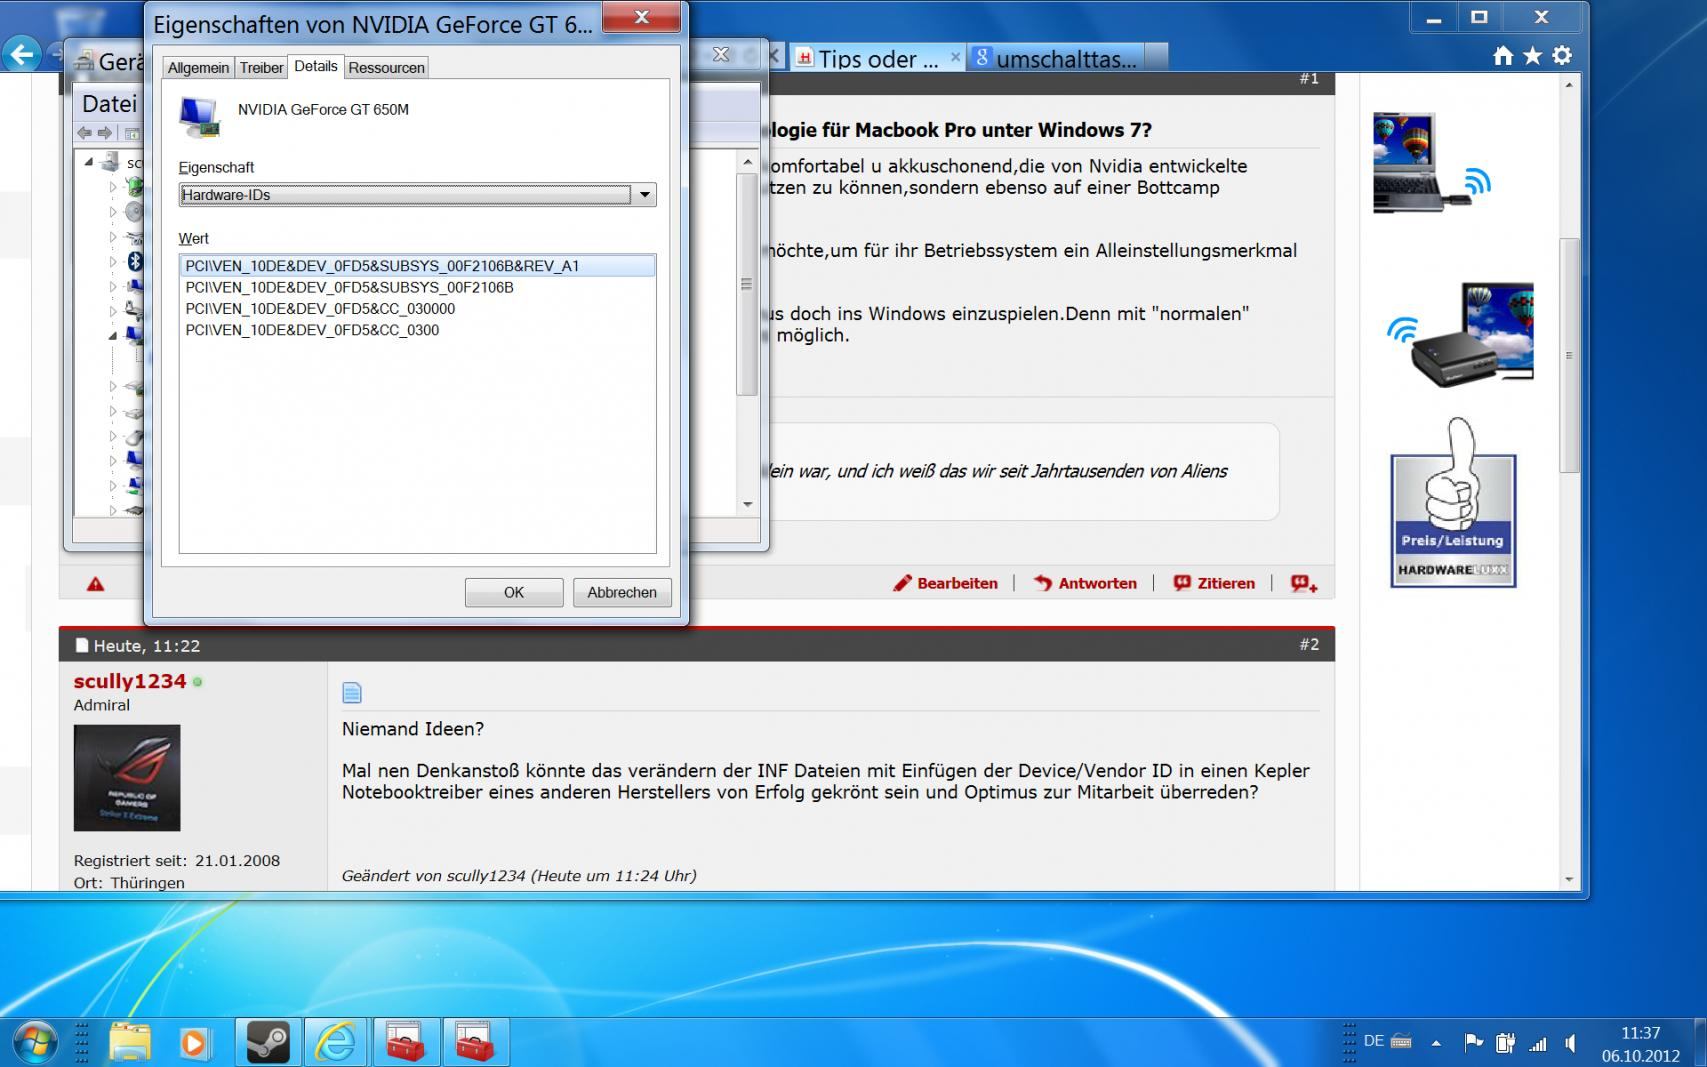The width and height of the screenshot is (1707, 1067).
Task: Click the browser page vertical scrollbar thumb
Action: (x=1568, y=355)
